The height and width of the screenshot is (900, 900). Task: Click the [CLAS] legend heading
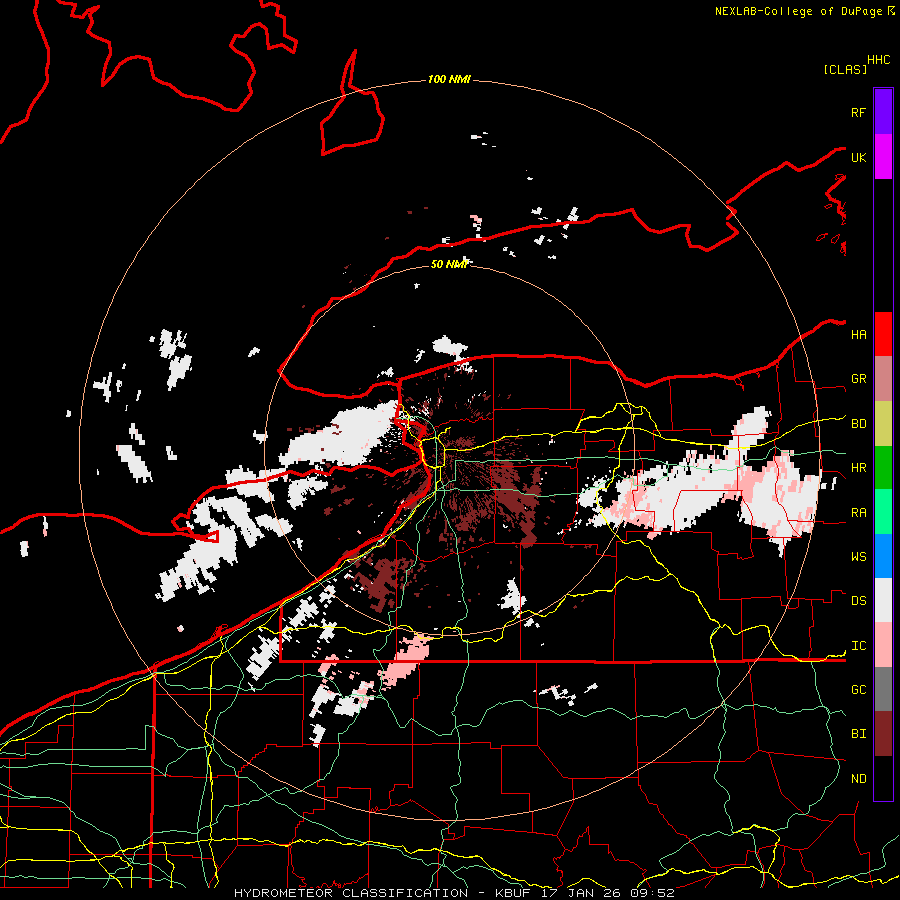(x=845, y=69)
